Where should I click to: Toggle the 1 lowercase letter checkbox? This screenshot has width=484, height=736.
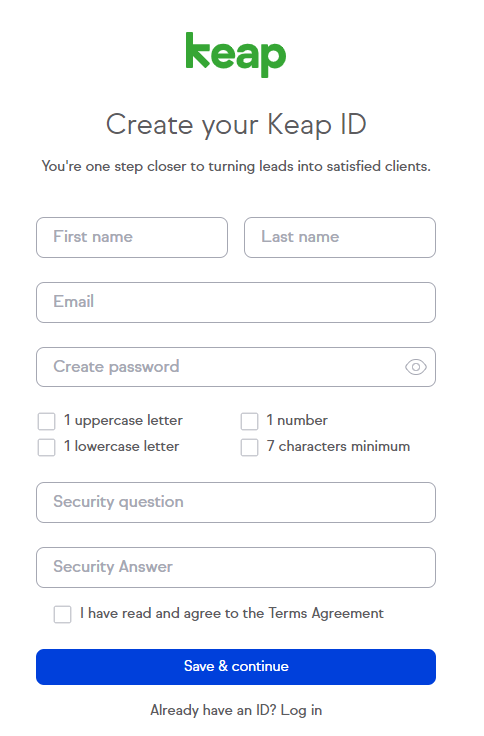pos(46,447)
